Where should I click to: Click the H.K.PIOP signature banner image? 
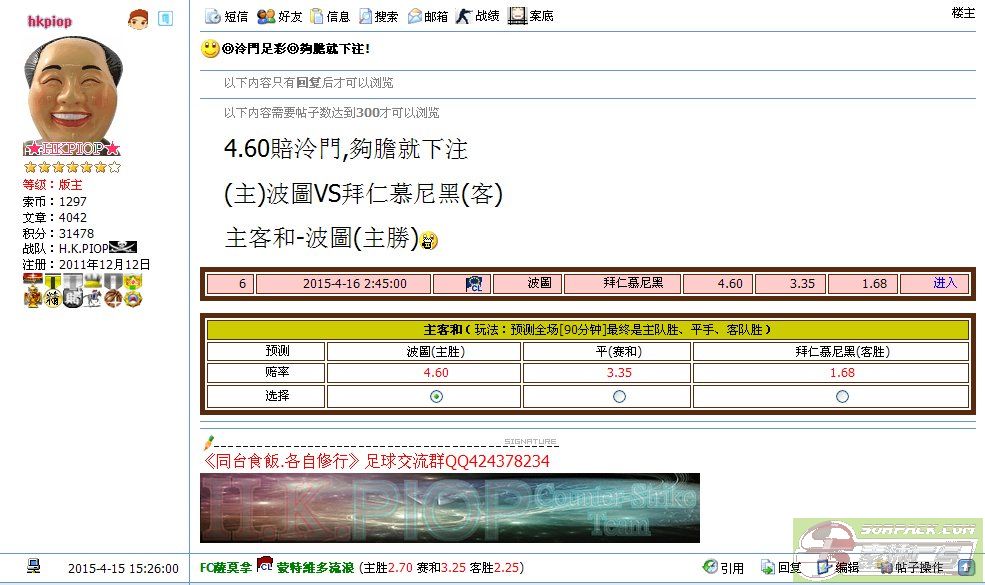(450, 512)
